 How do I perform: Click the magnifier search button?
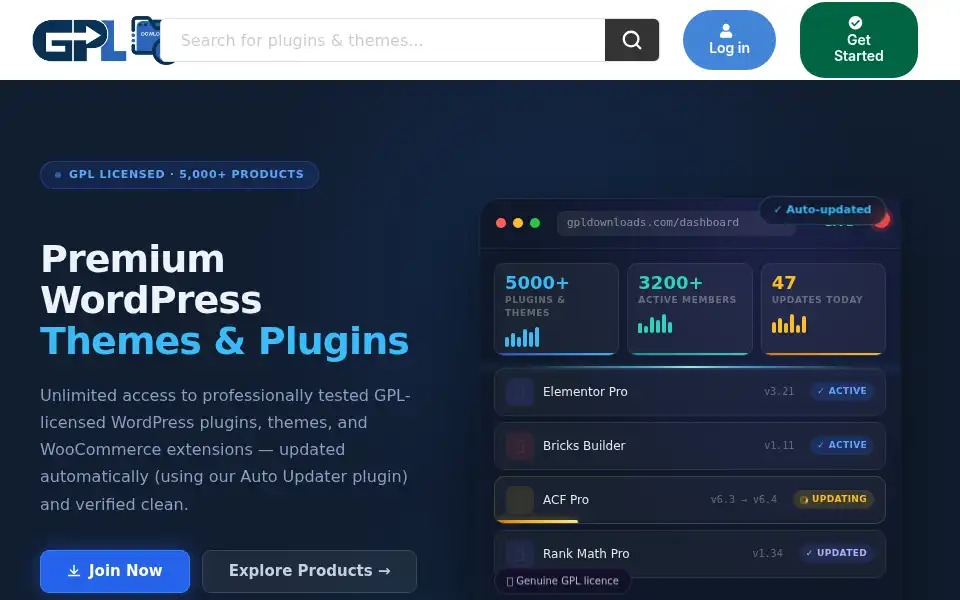tap(632, 40)
